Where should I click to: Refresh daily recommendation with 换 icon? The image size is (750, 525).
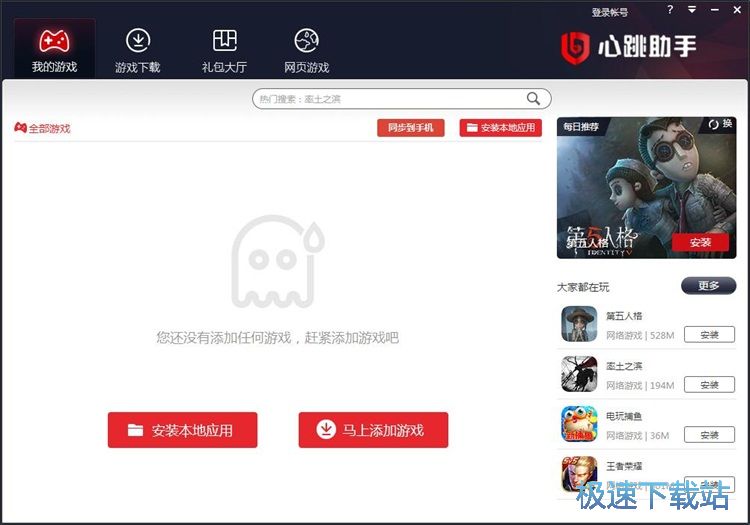pos(720,124)
